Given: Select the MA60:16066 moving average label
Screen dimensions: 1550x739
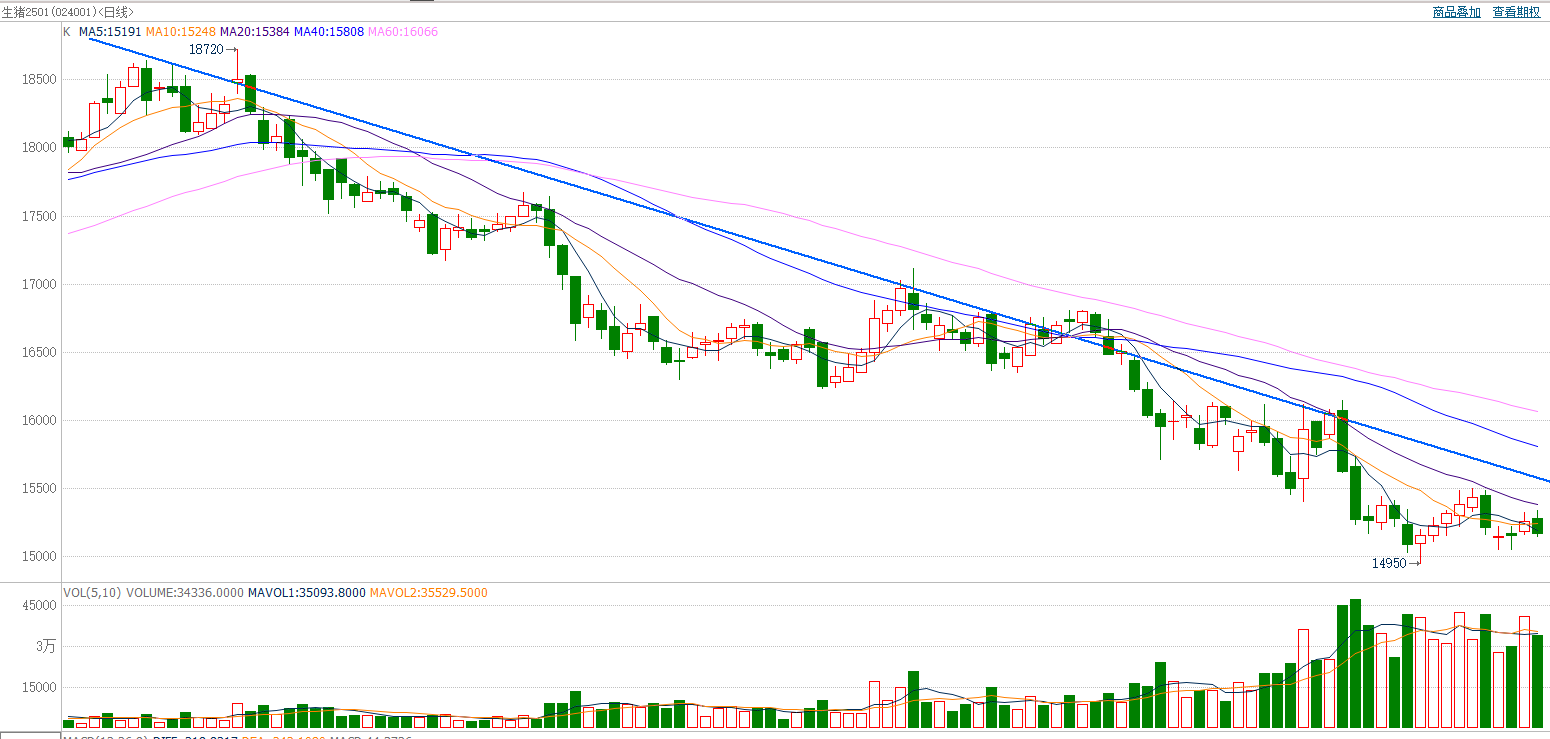Looking at the screenshot, I should tap(403, 32).
